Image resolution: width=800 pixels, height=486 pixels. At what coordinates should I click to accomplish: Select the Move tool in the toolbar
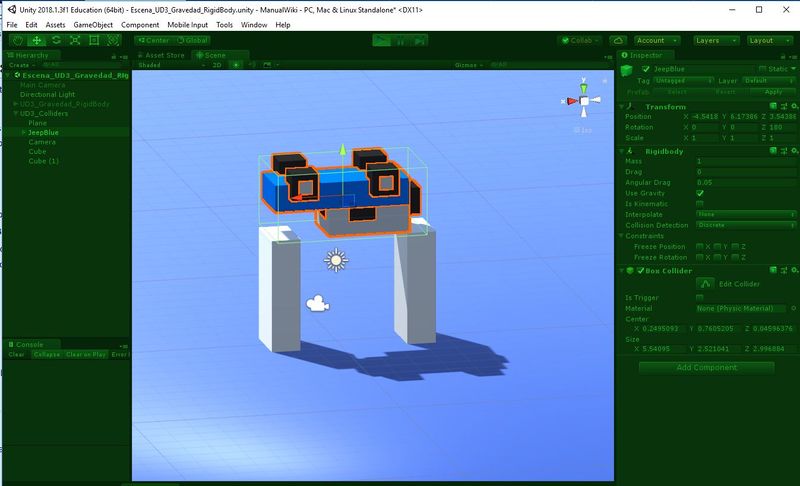click(x=37, y=40)
